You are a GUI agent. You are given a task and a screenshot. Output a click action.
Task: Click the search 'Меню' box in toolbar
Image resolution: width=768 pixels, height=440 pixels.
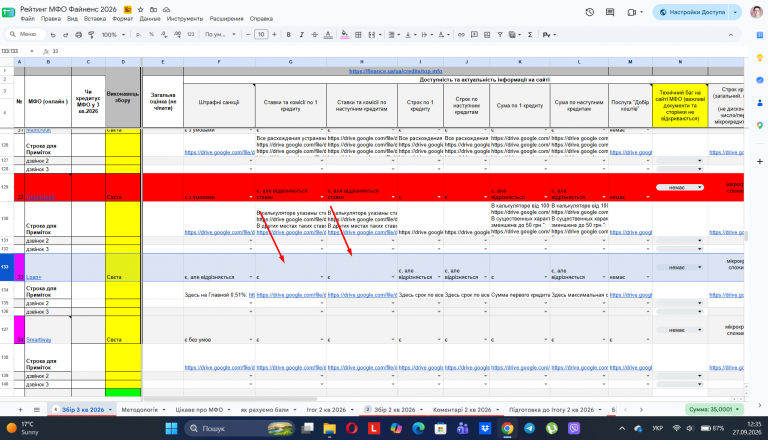point(25,34)
